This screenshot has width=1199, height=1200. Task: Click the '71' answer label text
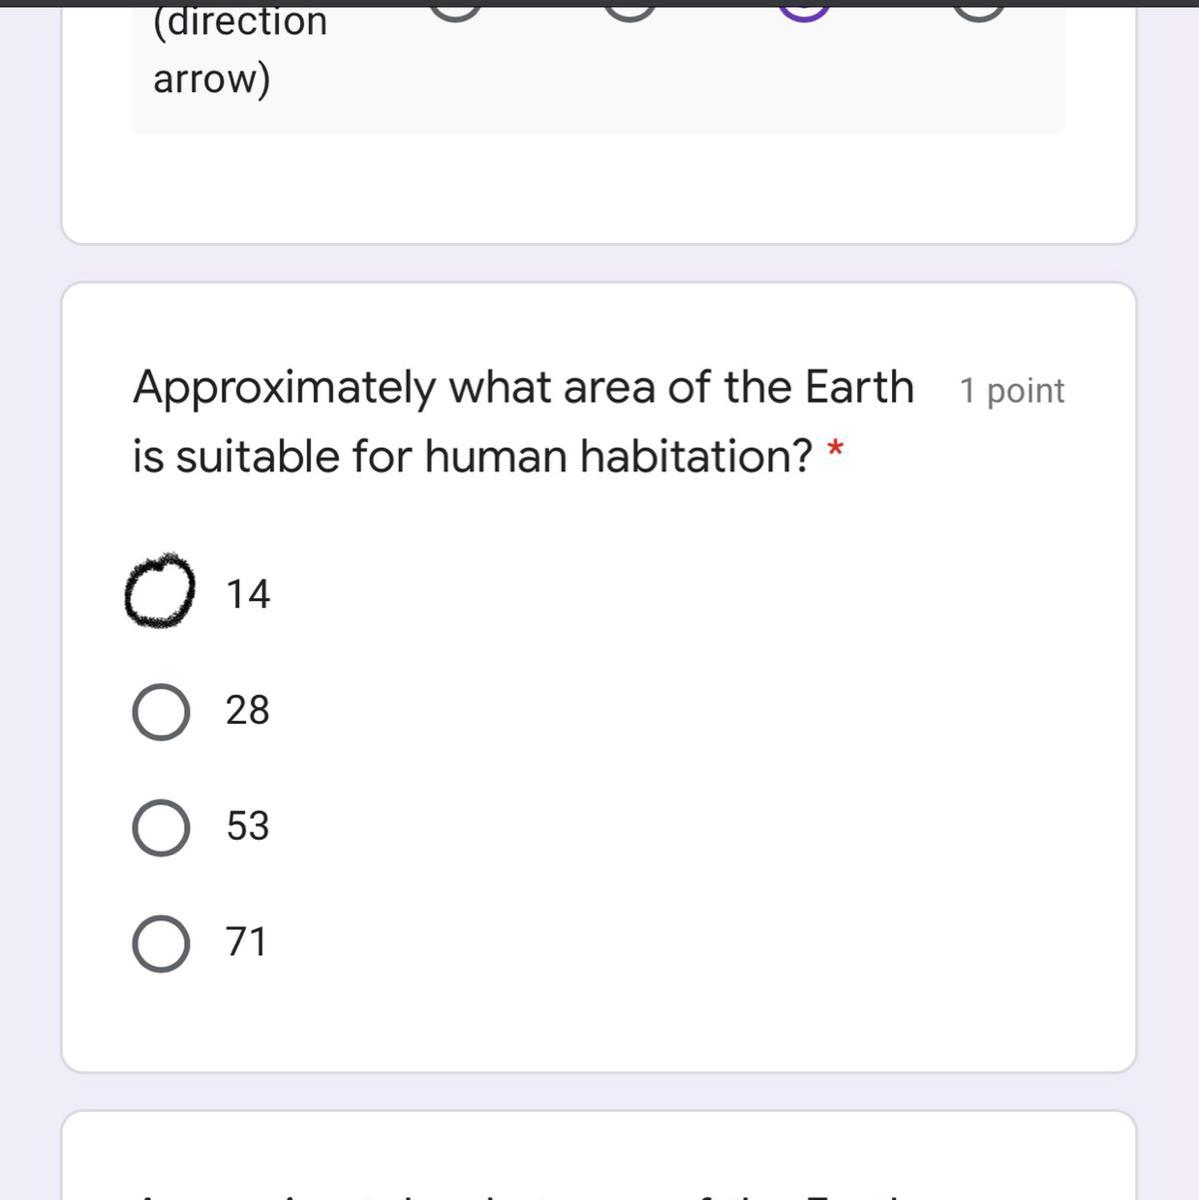click(246, 942)
